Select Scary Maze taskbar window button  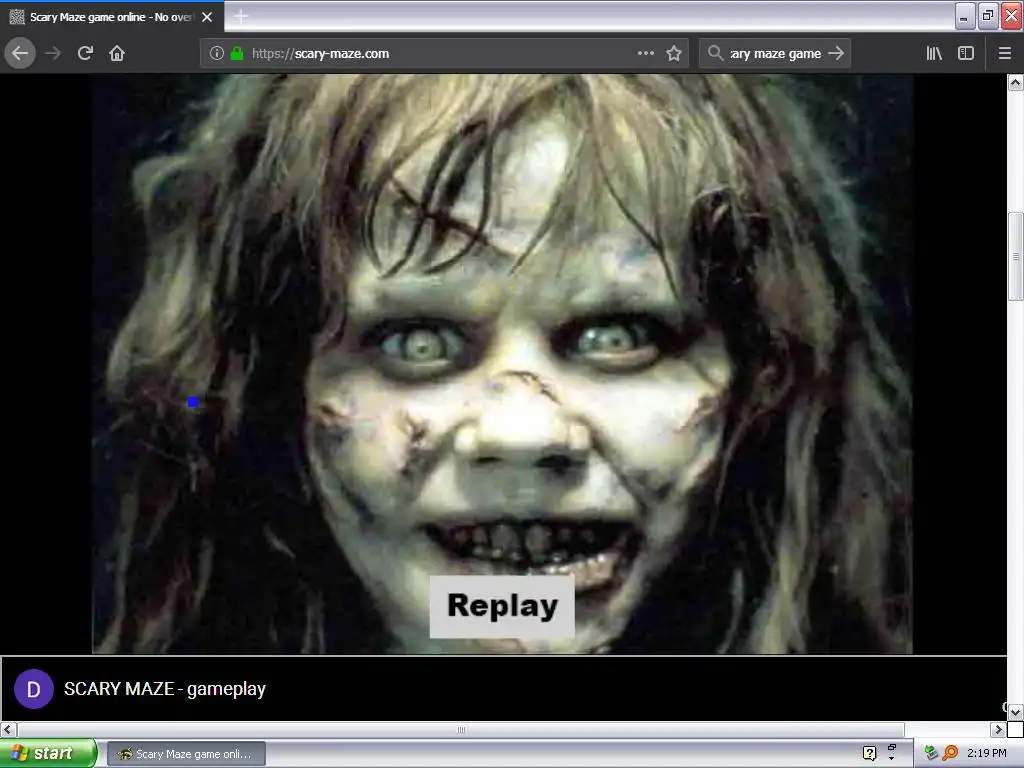pyautogui.click(x=187, y=754)
